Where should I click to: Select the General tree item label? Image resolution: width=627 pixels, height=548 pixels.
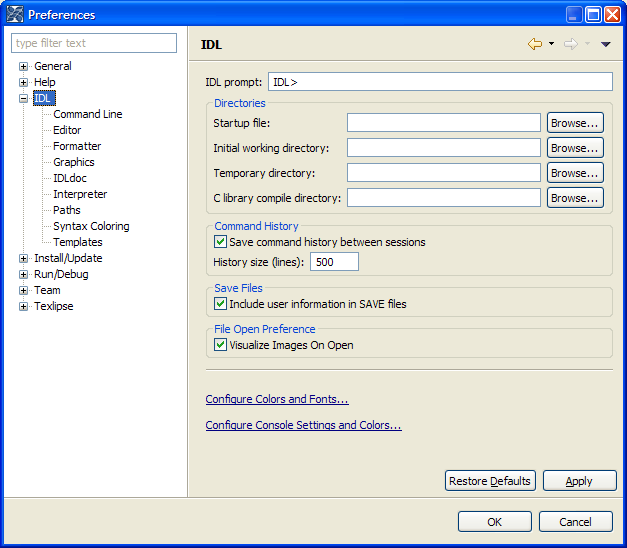tap(53, 66)
